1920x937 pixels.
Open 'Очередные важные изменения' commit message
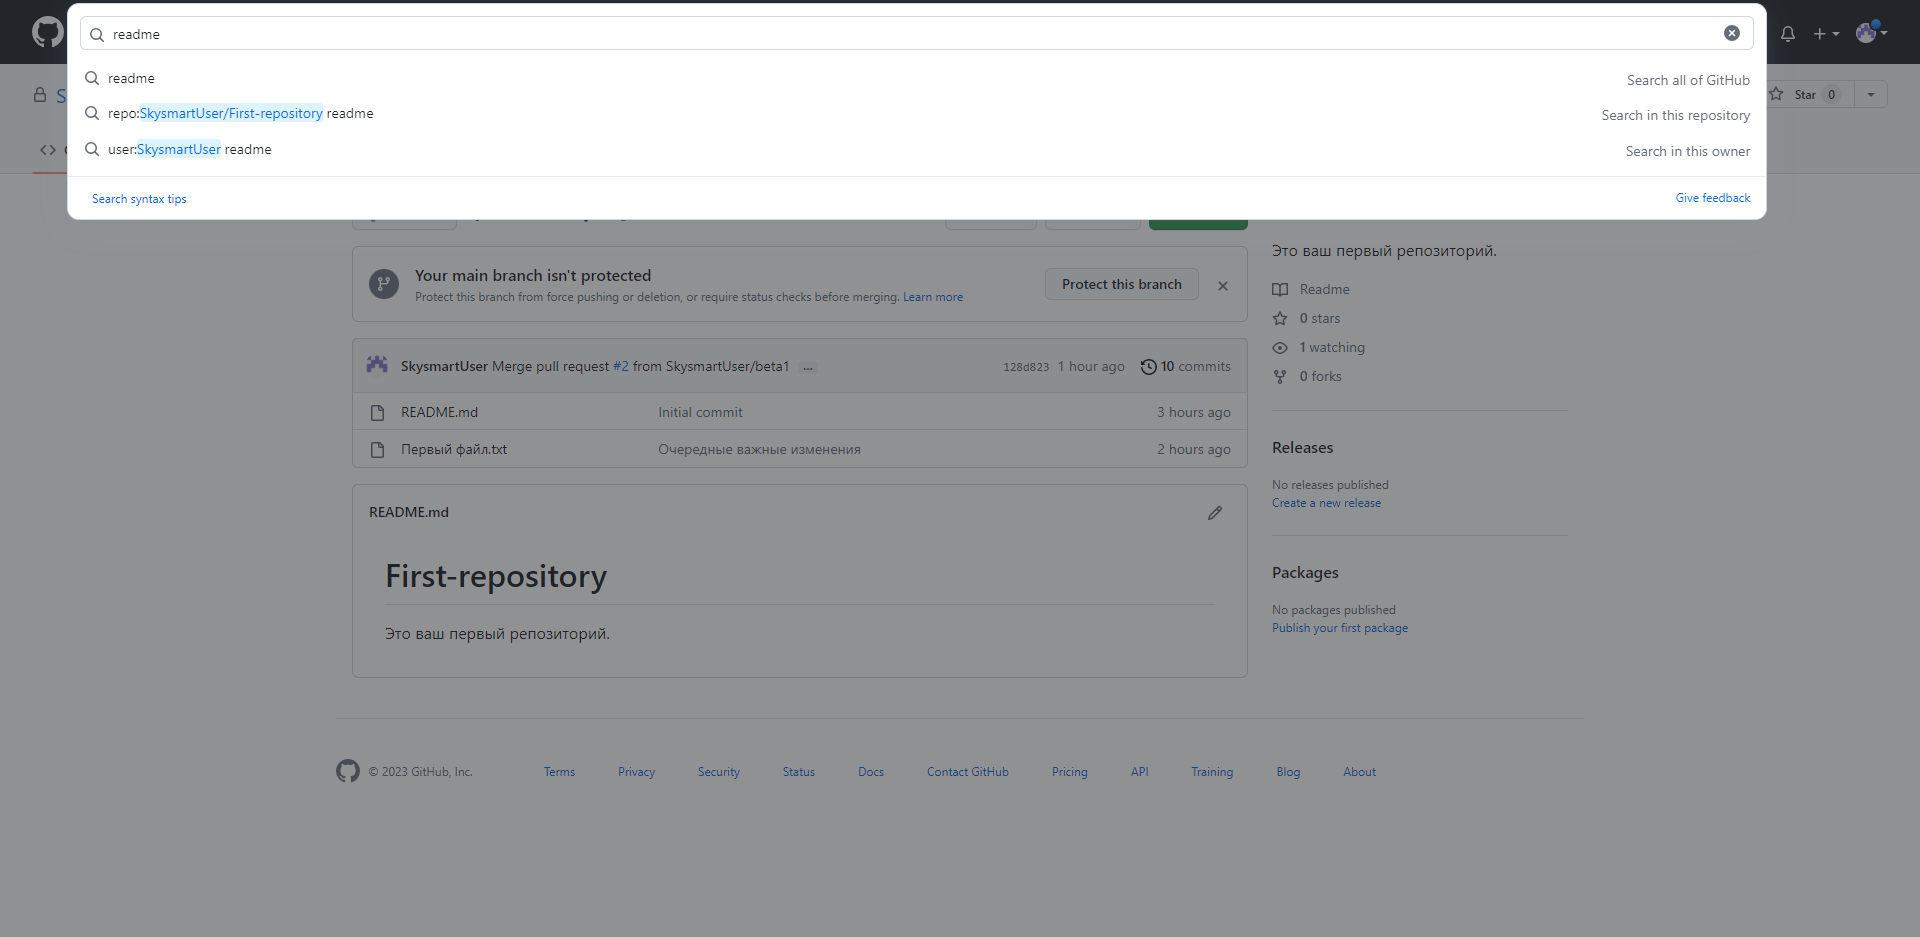(x=759, y=449)
